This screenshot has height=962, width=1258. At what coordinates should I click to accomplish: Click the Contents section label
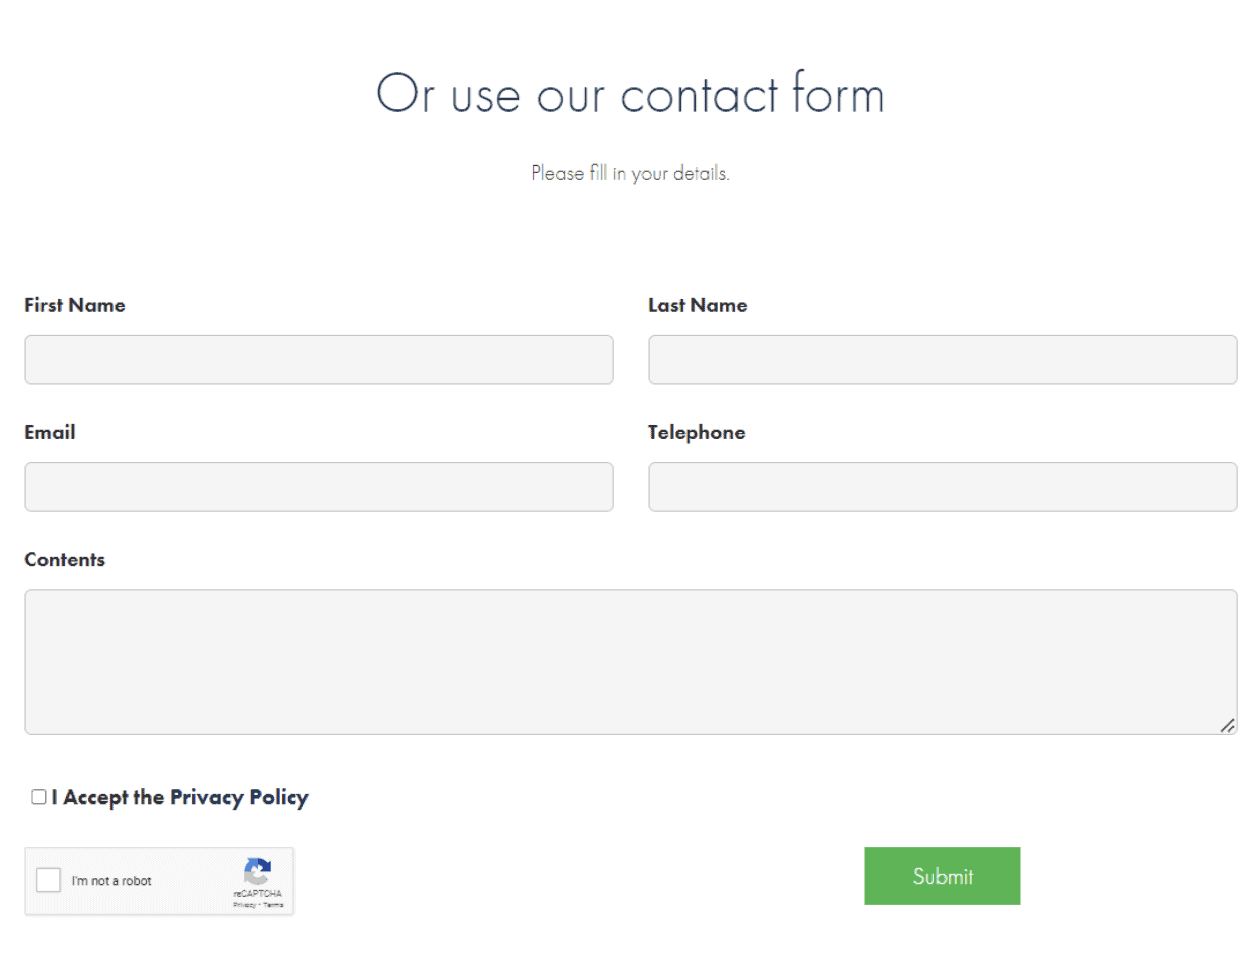click(64, 560)
